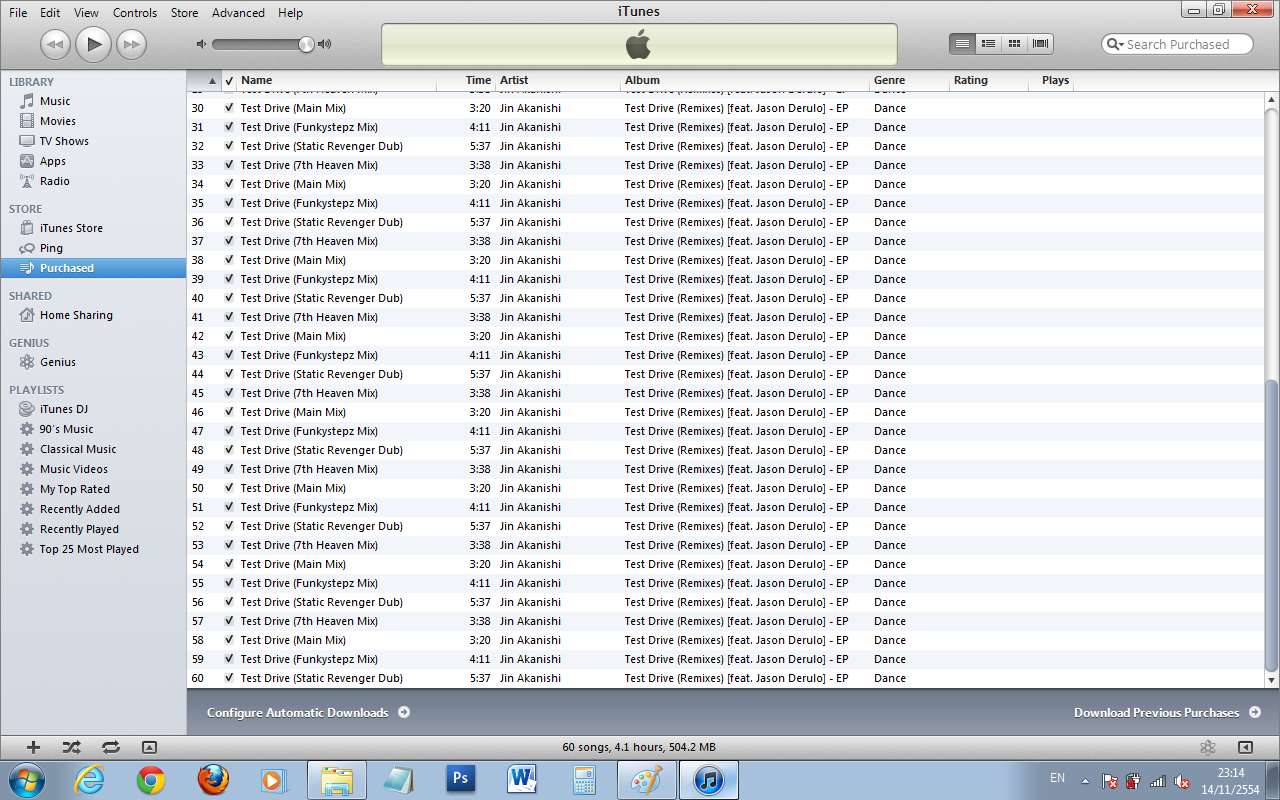Click Configure Automatic Downloads link
This screenshot has width=1280, height=800.
[x=308, y=713]
